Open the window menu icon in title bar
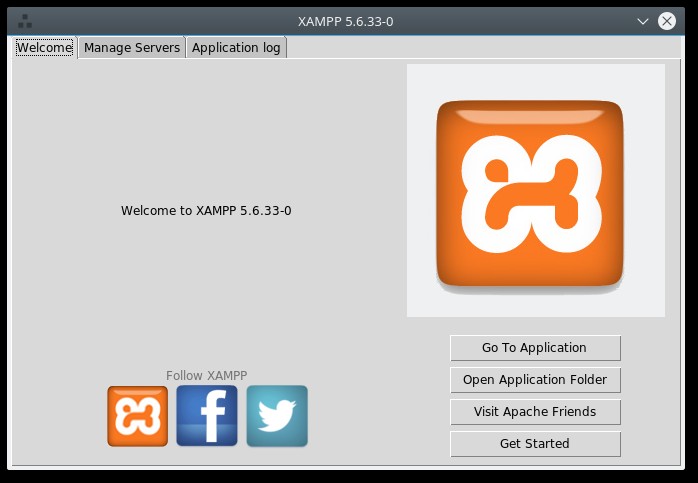 pyautogui.click(x=25, y=21)
